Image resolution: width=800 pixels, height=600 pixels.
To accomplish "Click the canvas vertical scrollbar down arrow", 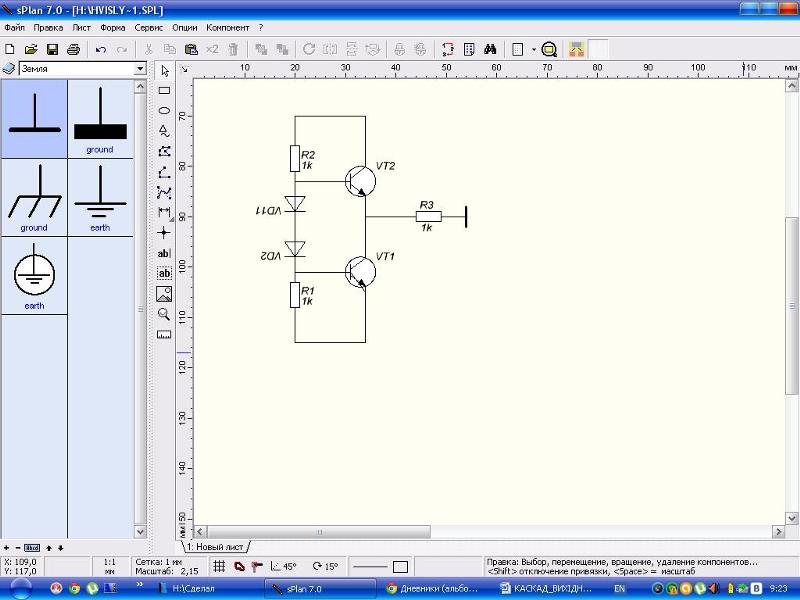I will (x=792, y=518).
